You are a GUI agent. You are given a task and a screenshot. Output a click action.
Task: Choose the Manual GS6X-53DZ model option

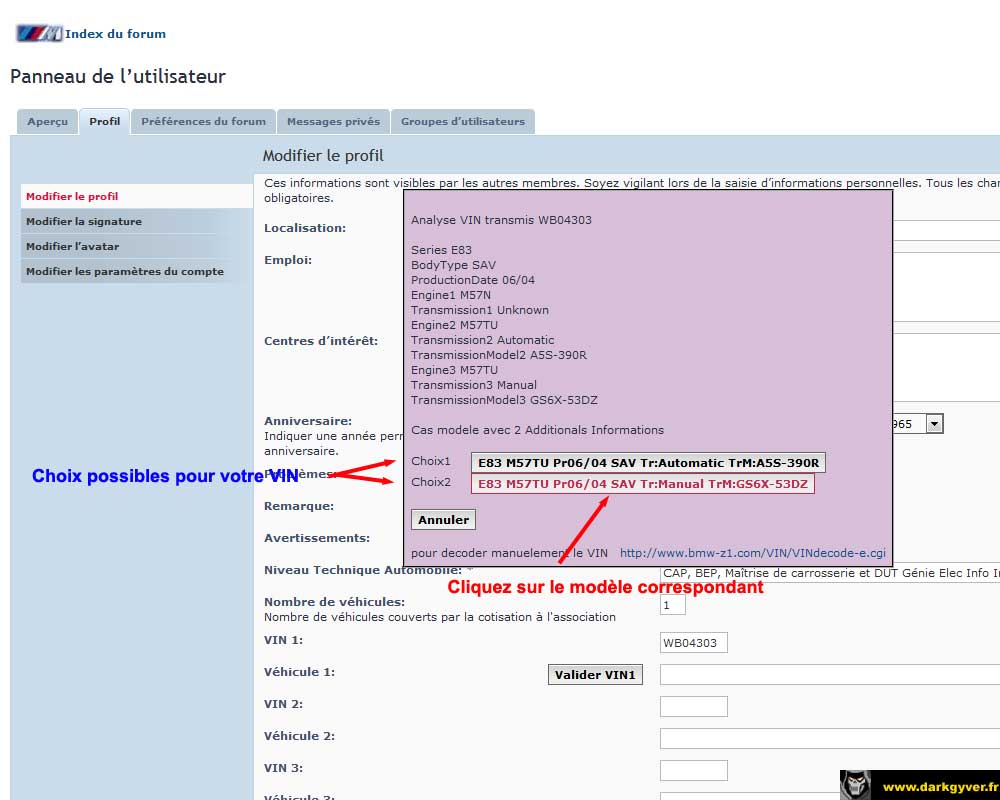[642, 484]
